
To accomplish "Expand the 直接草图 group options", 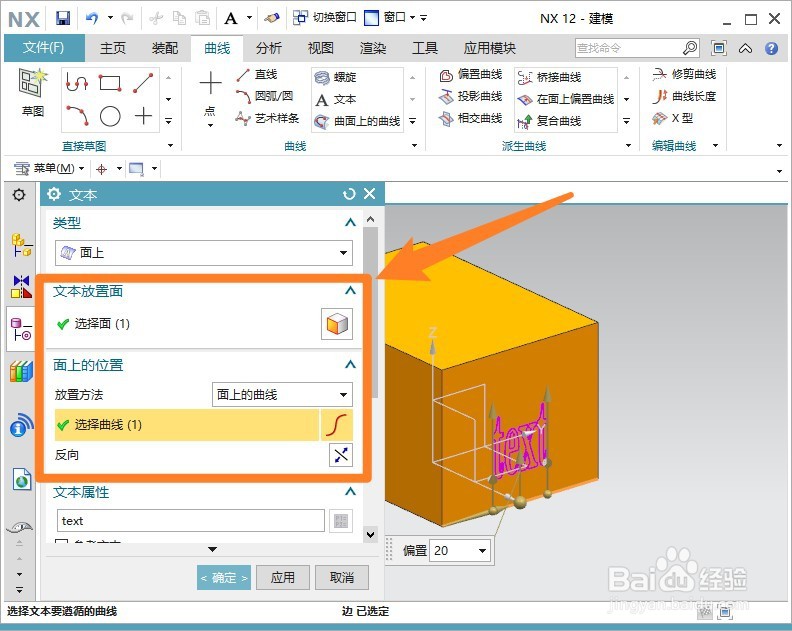I will (x=170, y=145).
